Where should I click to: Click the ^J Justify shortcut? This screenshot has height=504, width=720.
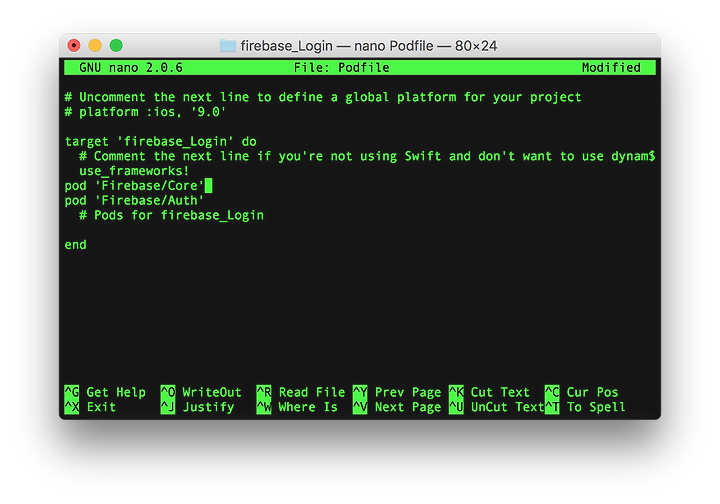pos(197,407)
